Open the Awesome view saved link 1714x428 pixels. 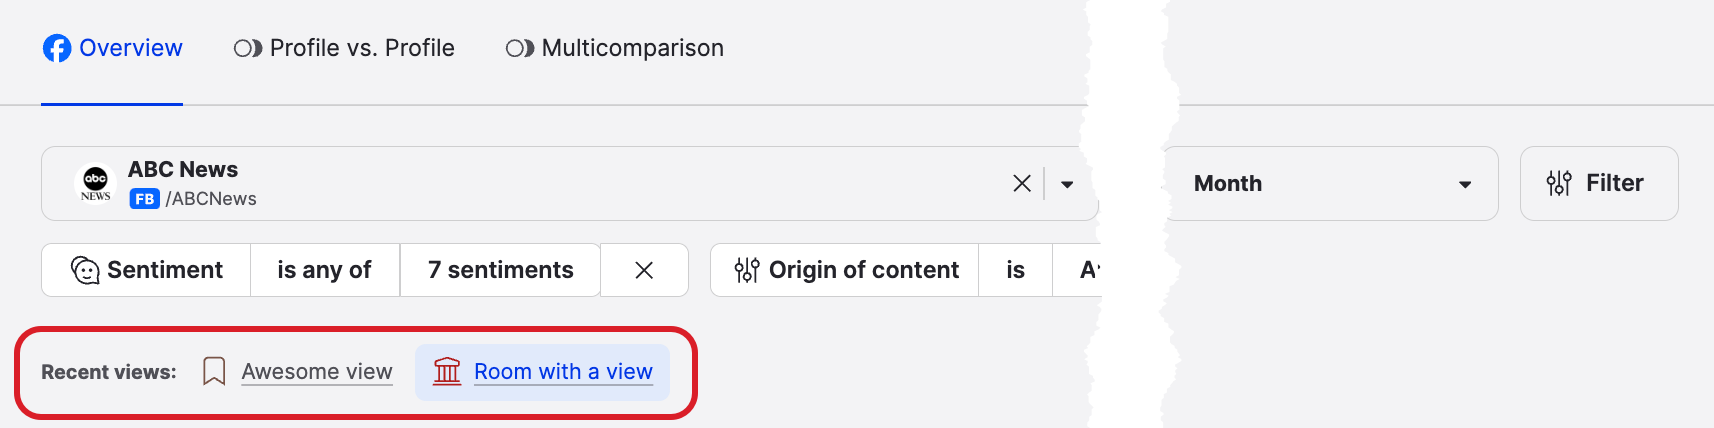[316, 372]
